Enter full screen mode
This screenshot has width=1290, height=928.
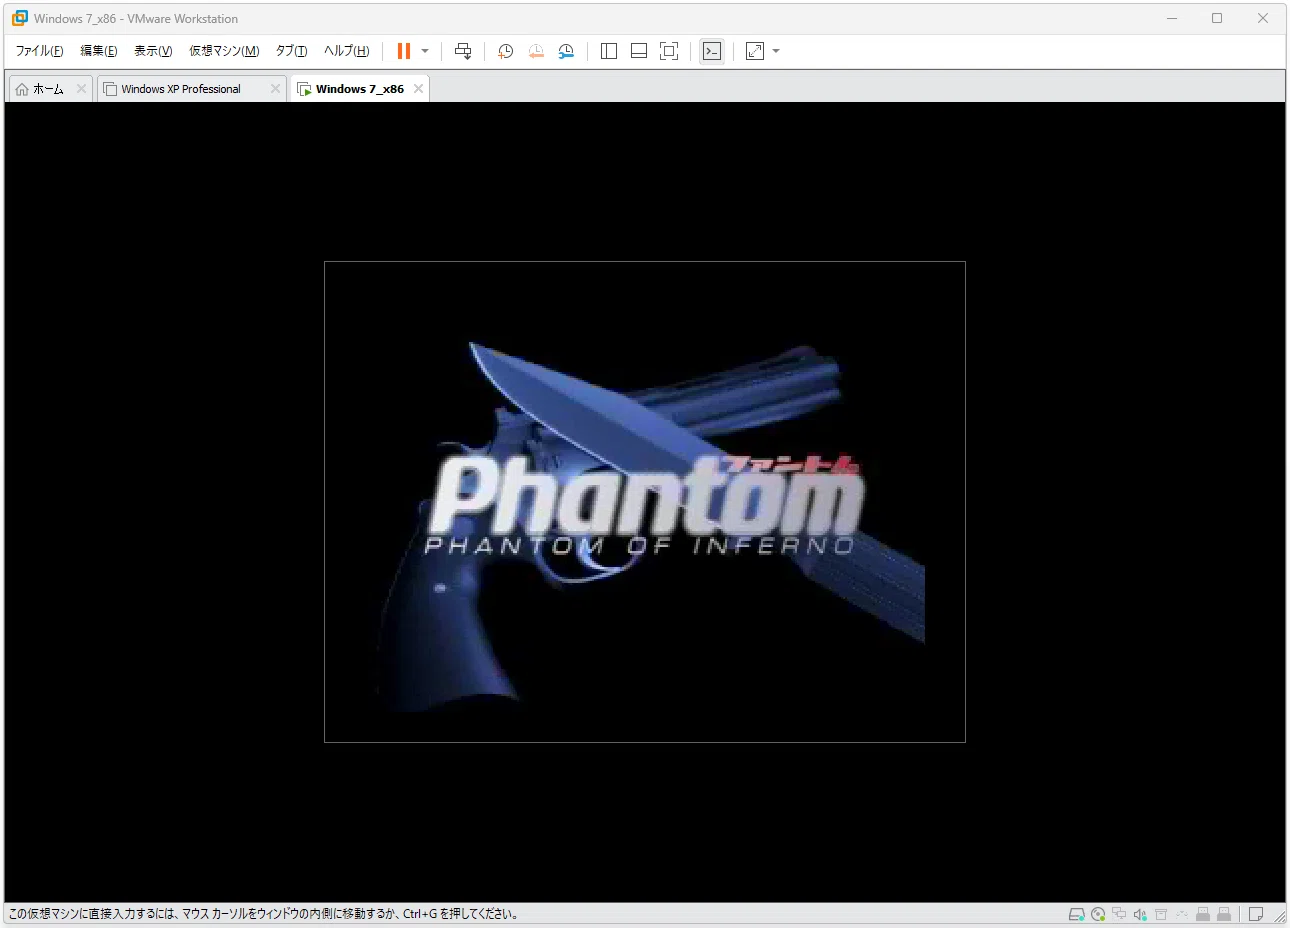pyautogui.click(x=669, y=51)
